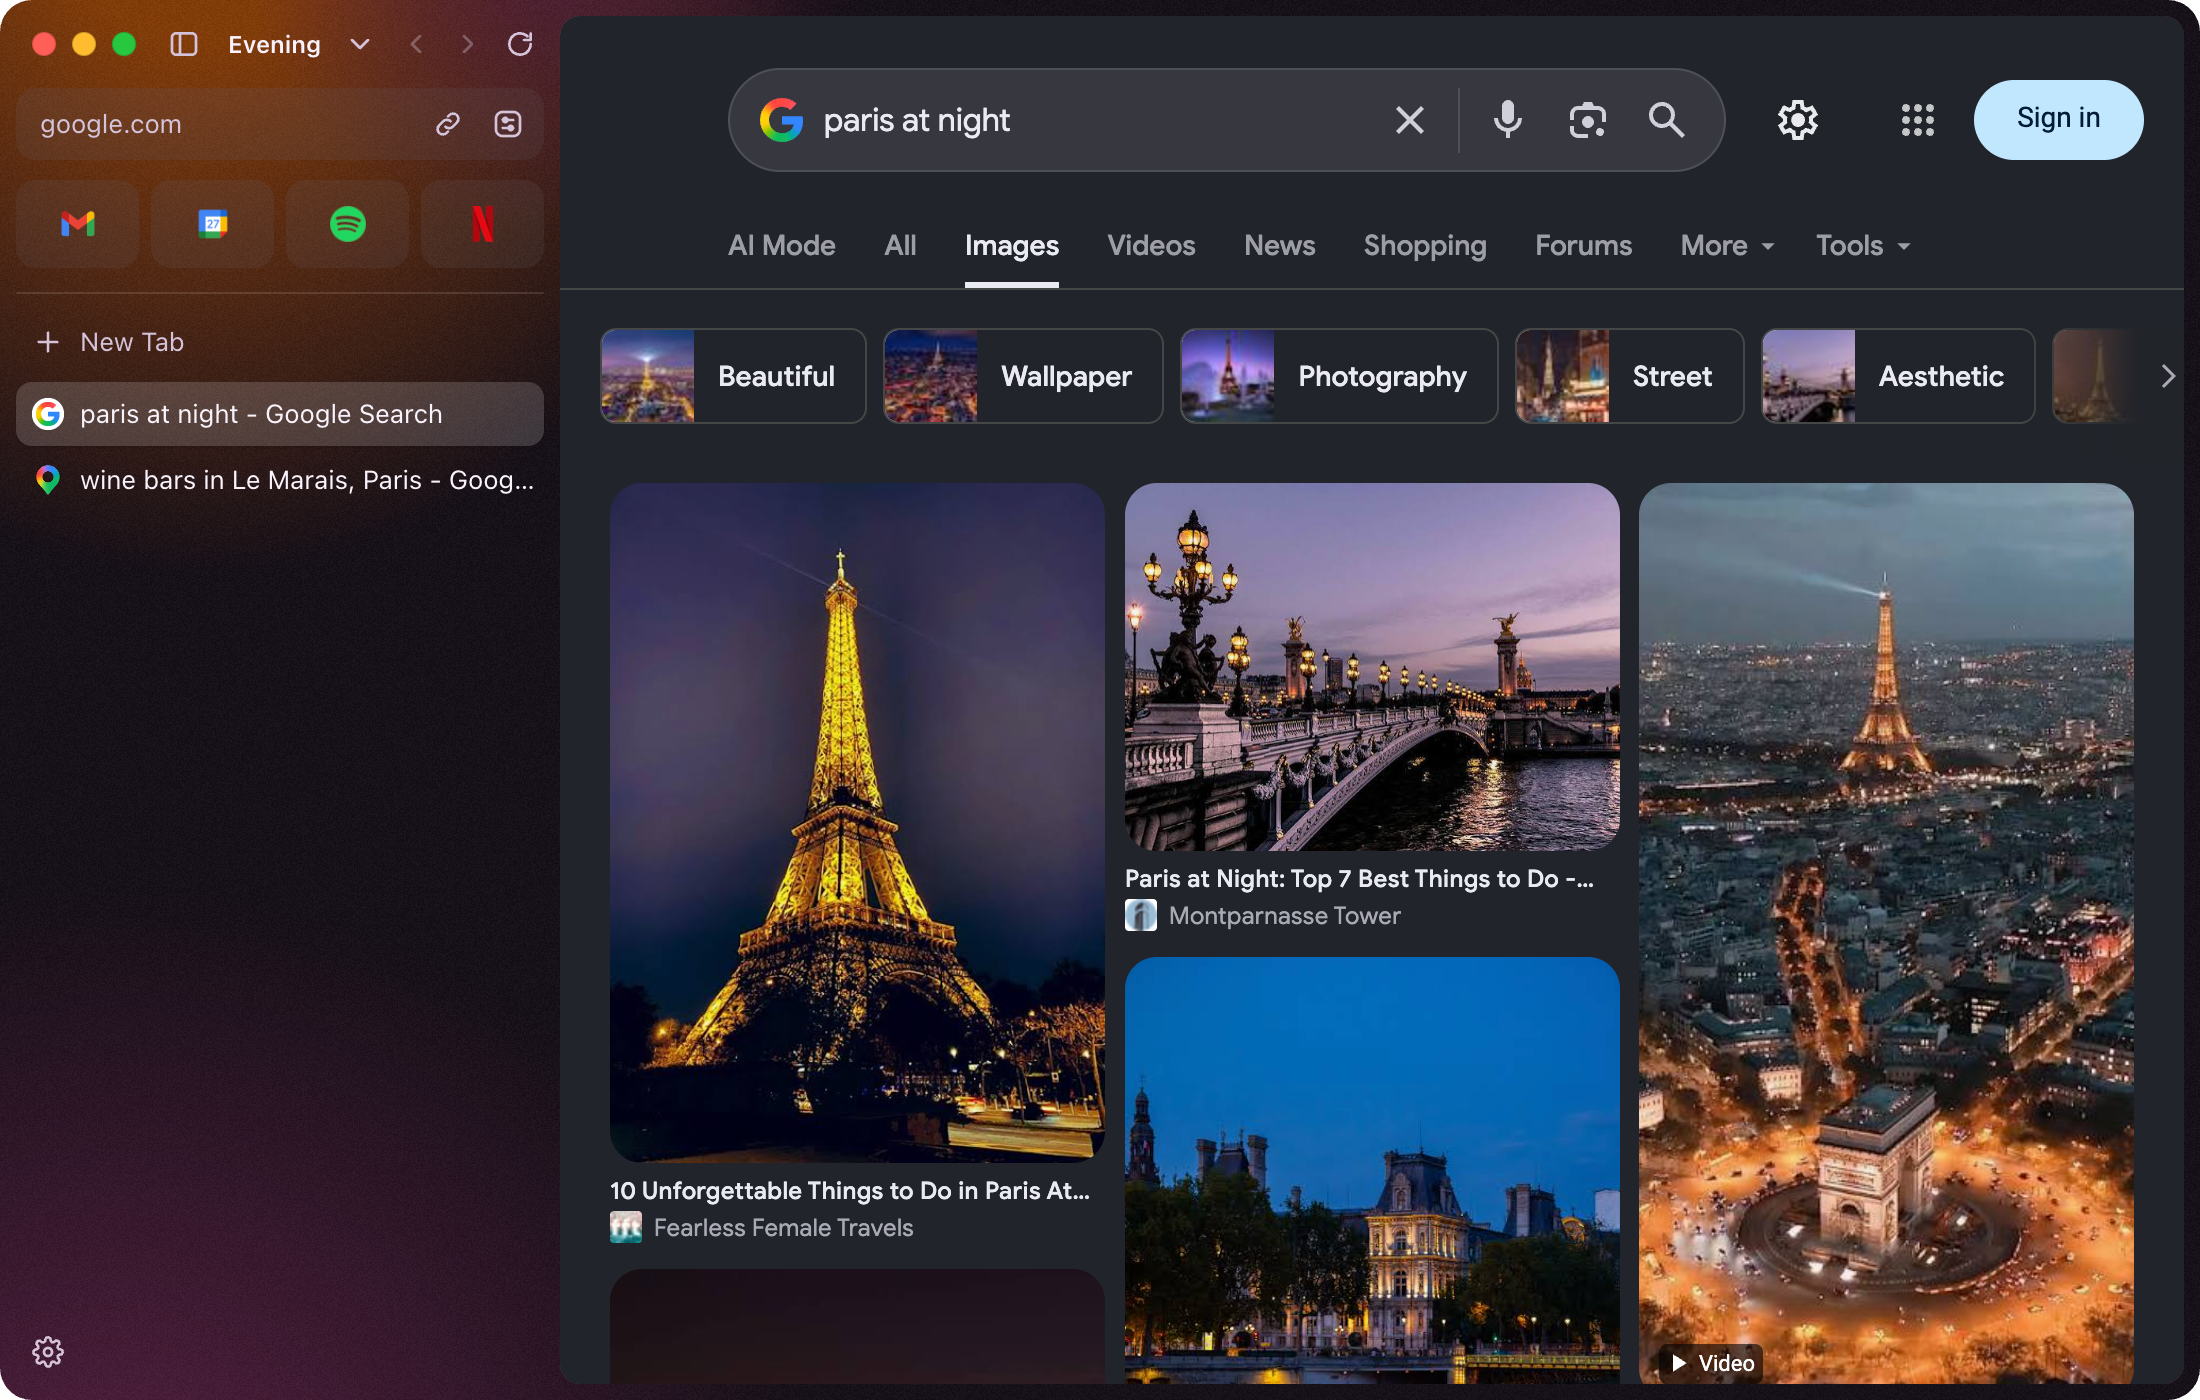2200x1400 pixels.
Task: Reload the current page
Action: click(520, 44)
